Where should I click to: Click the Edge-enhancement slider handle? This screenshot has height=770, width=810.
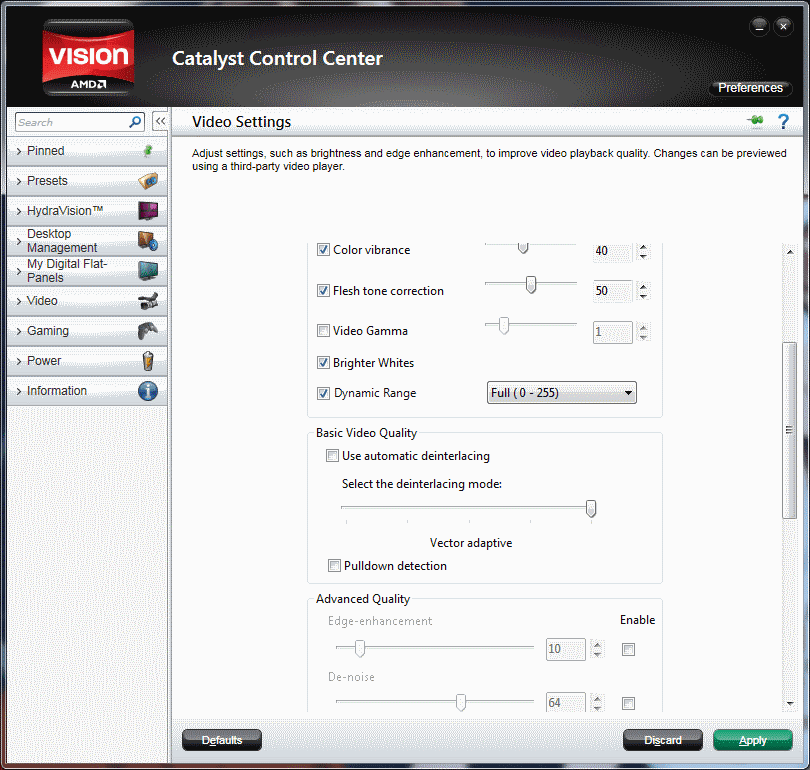[x=360, y=648]
